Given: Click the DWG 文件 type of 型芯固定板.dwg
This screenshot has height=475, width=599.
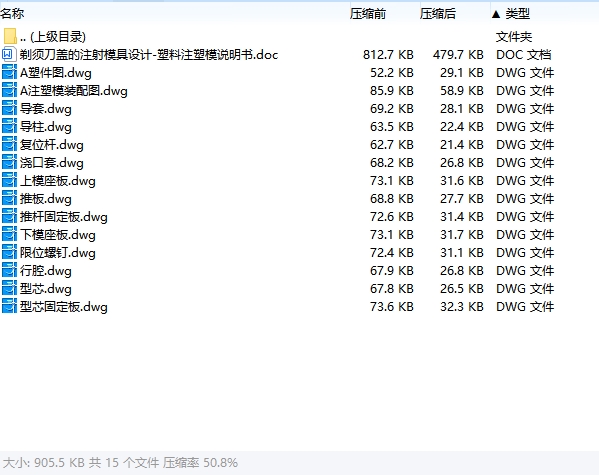Looking at the screenshot, I should tap(525, 306).
